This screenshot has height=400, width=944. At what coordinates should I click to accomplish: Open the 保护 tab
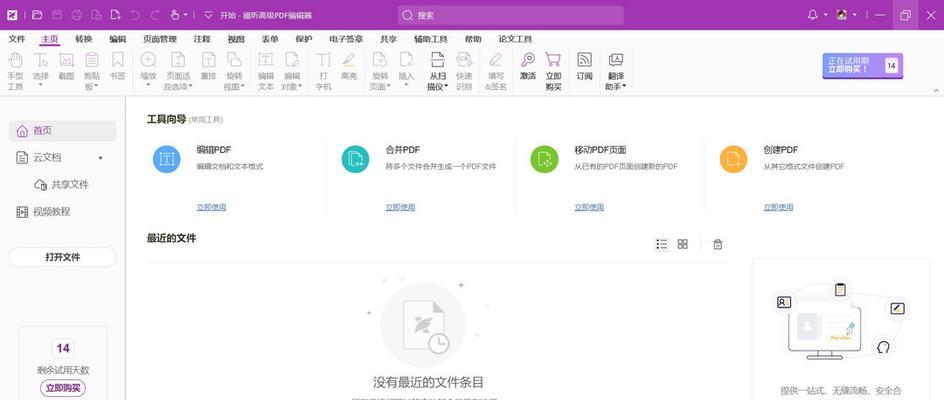(x=304, y=39)
